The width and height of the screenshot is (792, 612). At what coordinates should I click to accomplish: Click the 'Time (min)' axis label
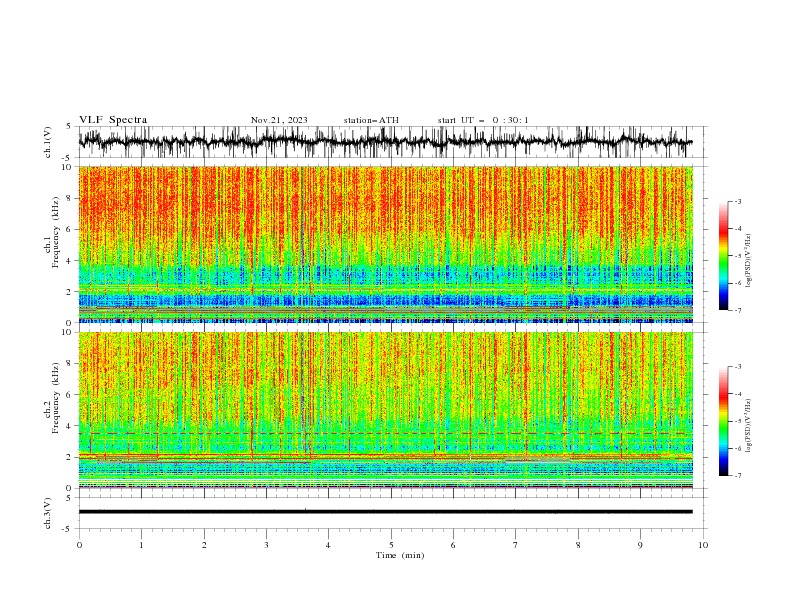400,555
